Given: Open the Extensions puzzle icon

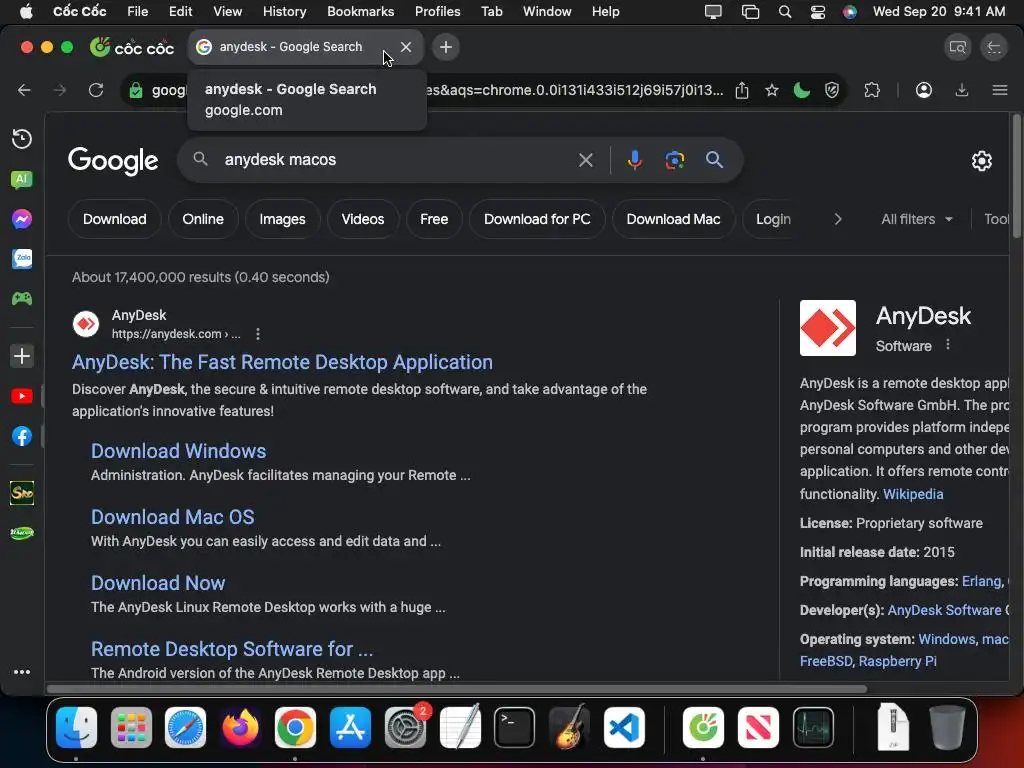Looking at the screenshot, I should 872,90.
